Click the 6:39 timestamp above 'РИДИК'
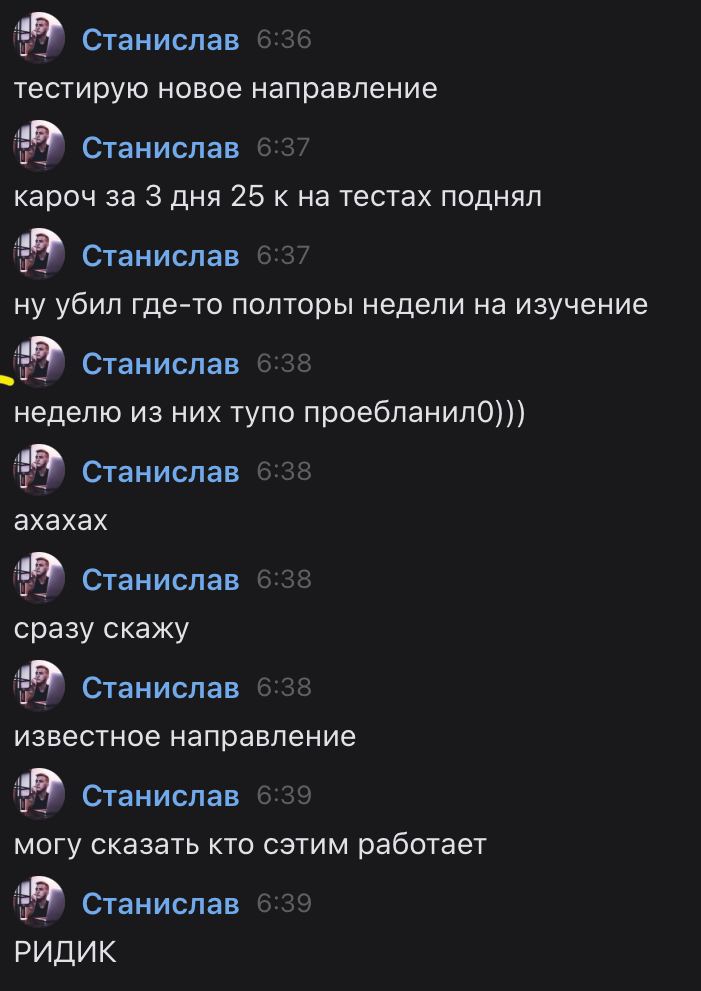Viewport: 701px width, 991px height. coord(284,904)
